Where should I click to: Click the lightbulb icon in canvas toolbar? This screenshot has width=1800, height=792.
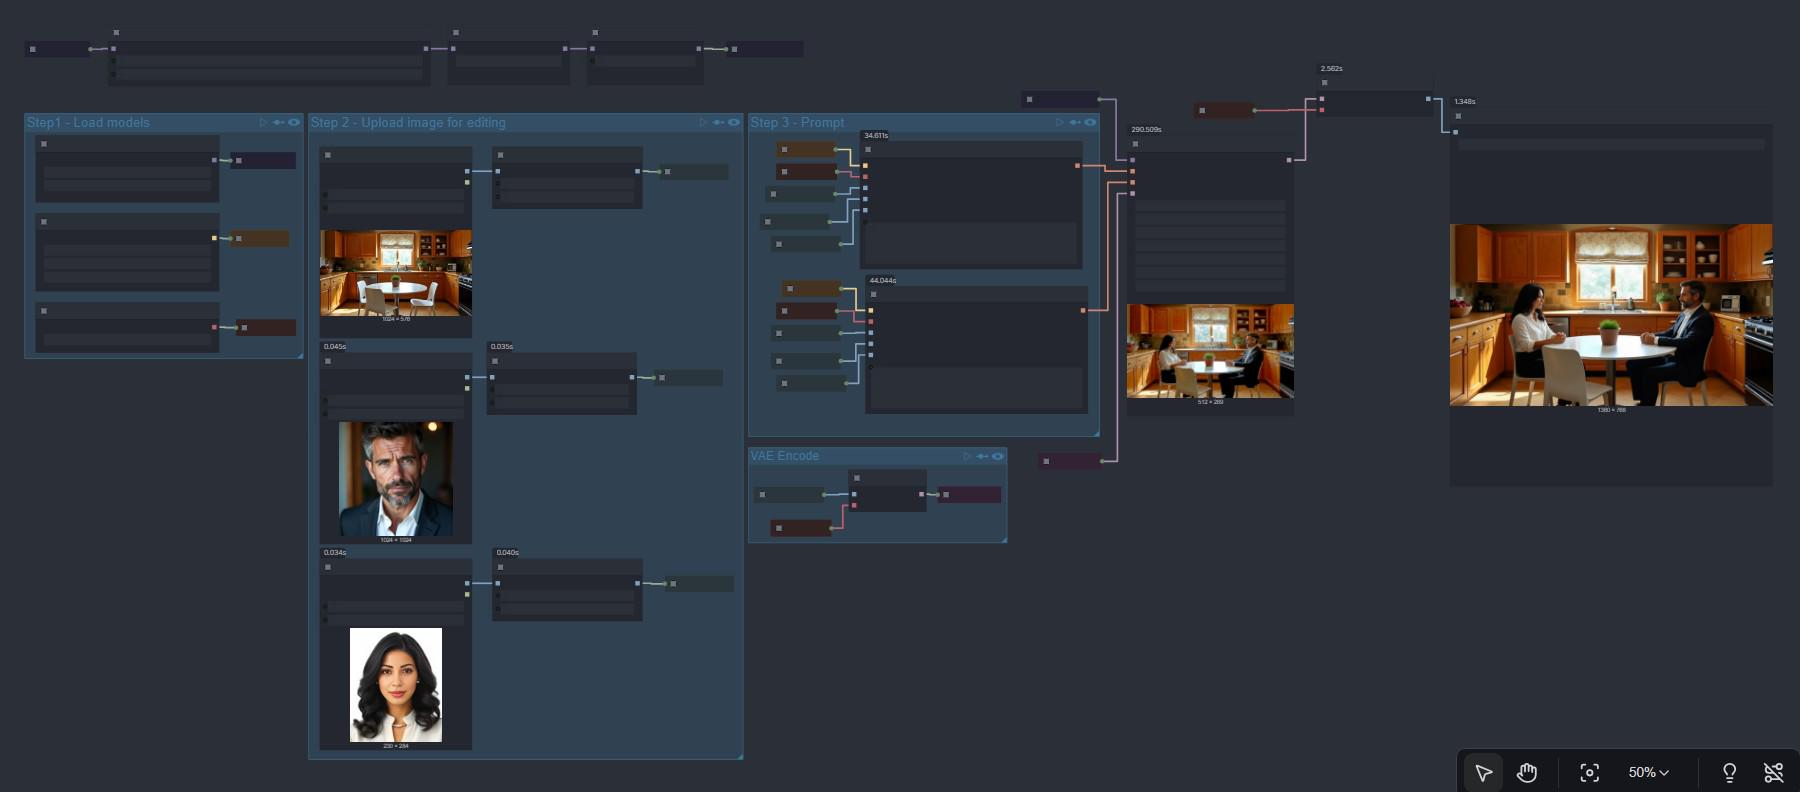pyautogui.click(x=1729, y=772)
